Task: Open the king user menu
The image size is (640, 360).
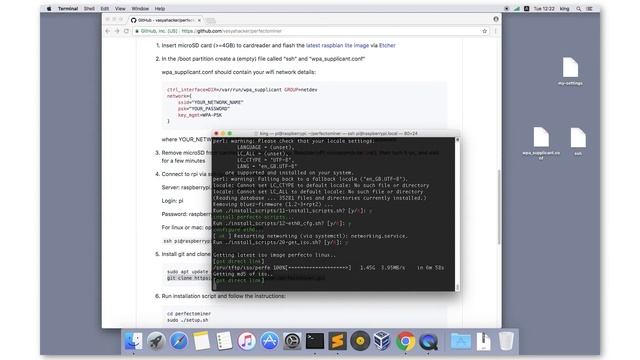Action: [x=564, y=8]
